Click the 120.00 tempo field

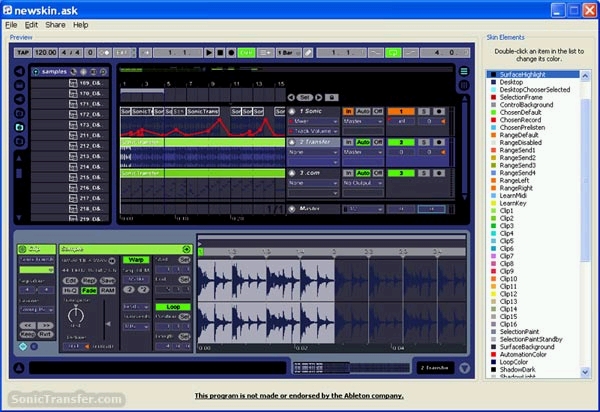(46, 53)
